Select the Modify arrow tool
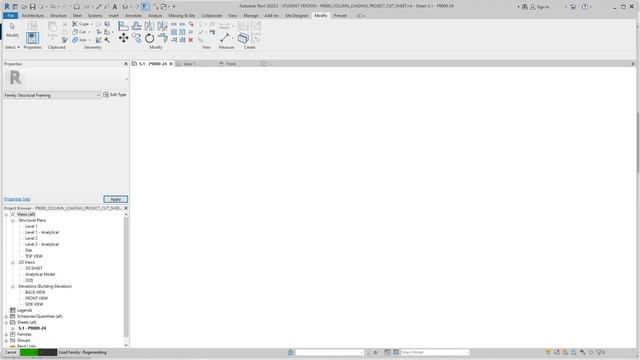 pyautogui.click(x=12, y=29)
